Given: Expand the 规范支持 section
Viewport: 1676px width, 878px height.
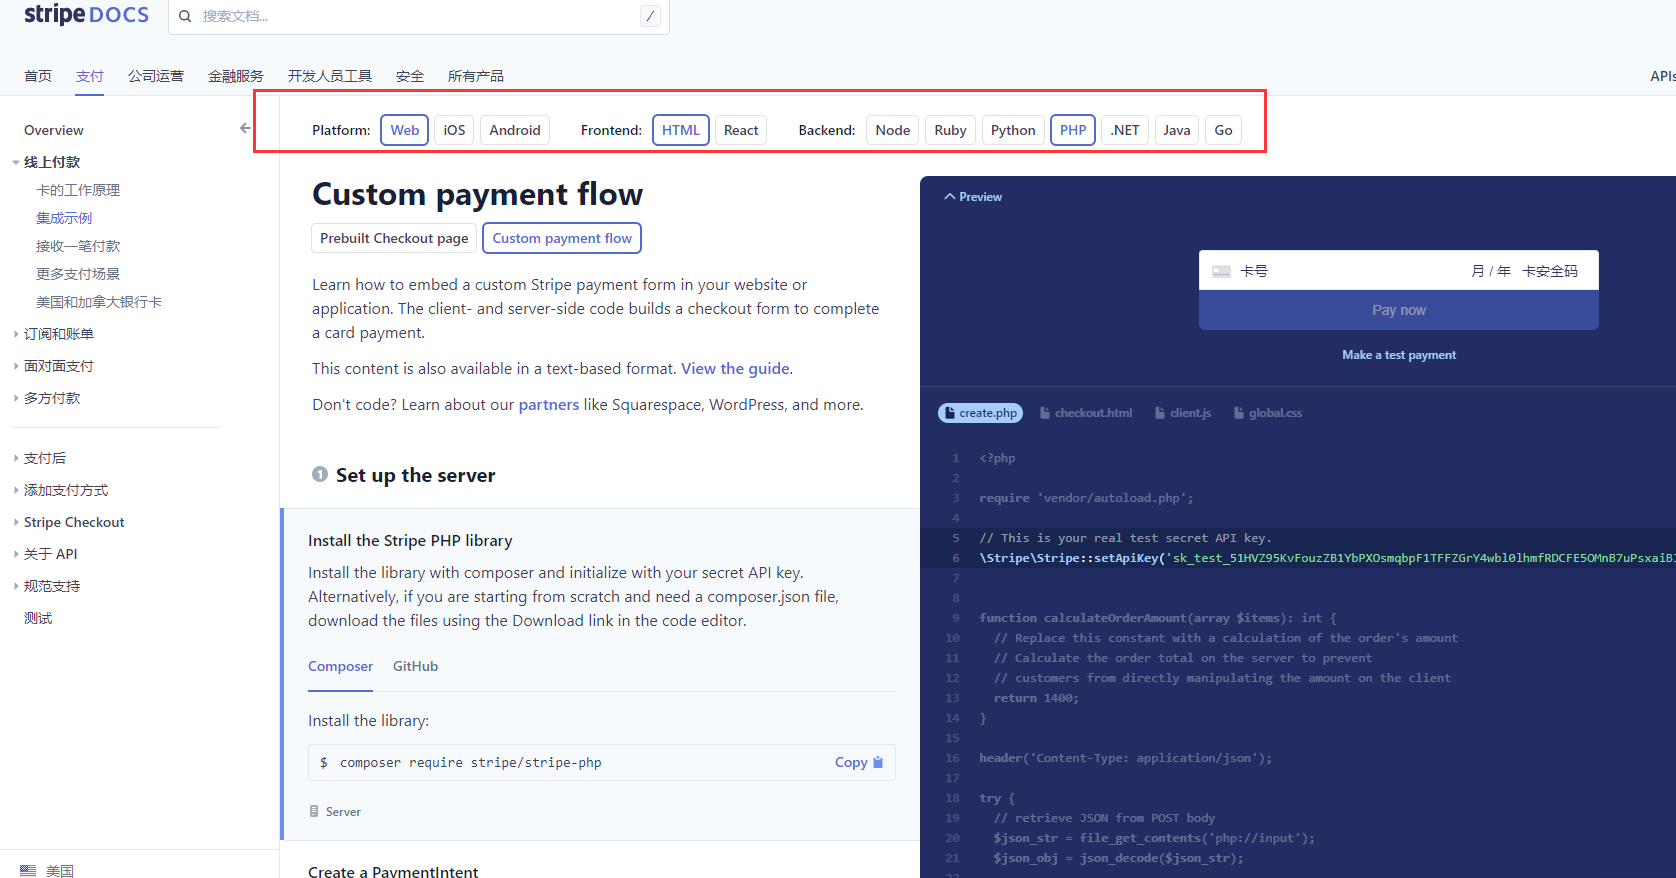Looking at the screenshot, I should [52, 586].
